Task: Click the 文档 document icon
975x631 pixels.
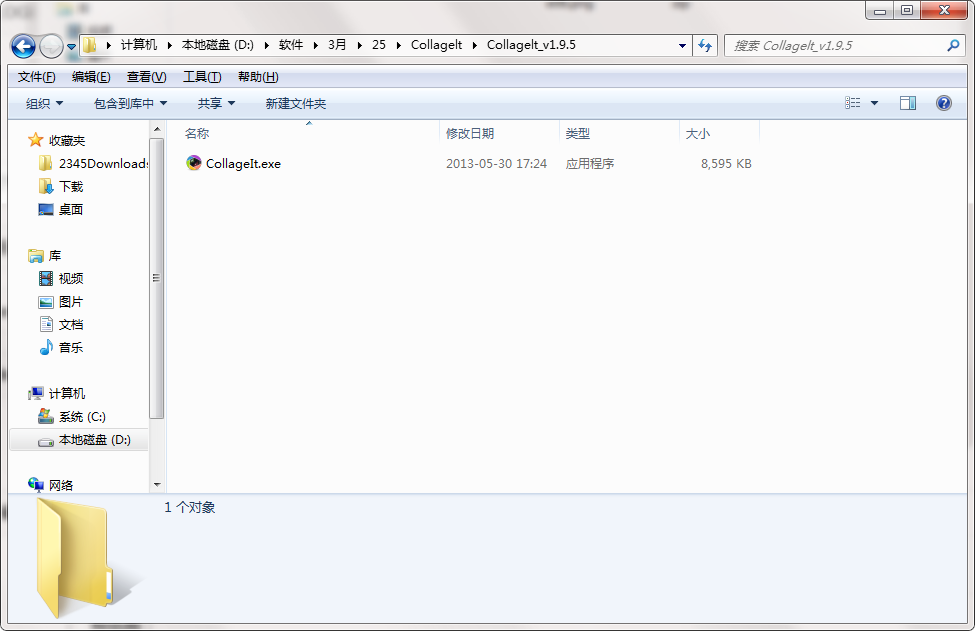Action: point(46,324)
